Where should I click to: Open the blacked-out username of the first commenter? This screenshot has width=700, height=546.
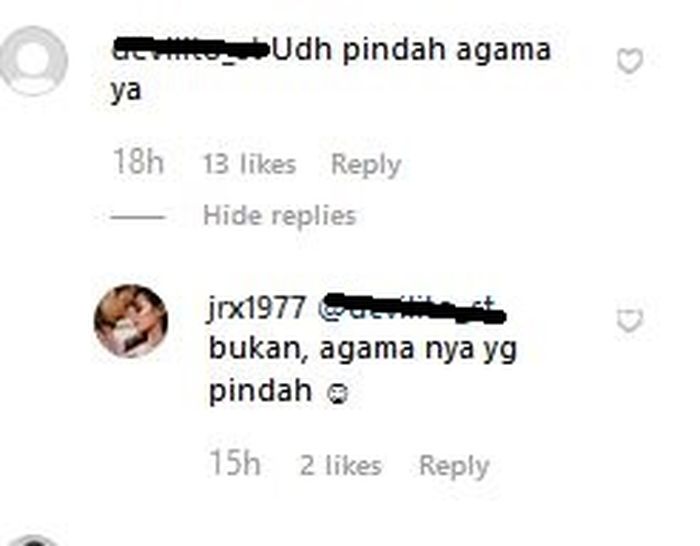191,50
